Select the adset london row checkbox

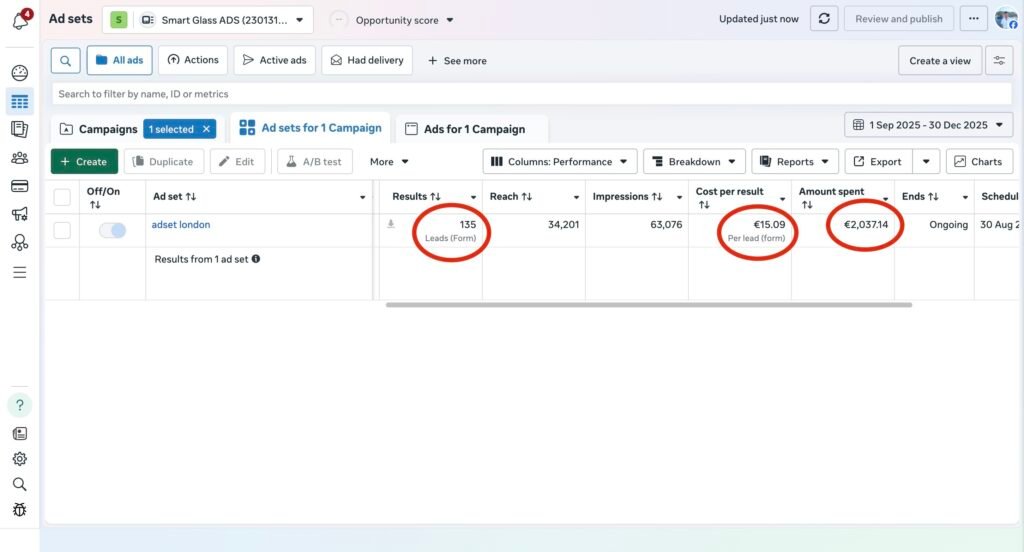tap(62, 230)
